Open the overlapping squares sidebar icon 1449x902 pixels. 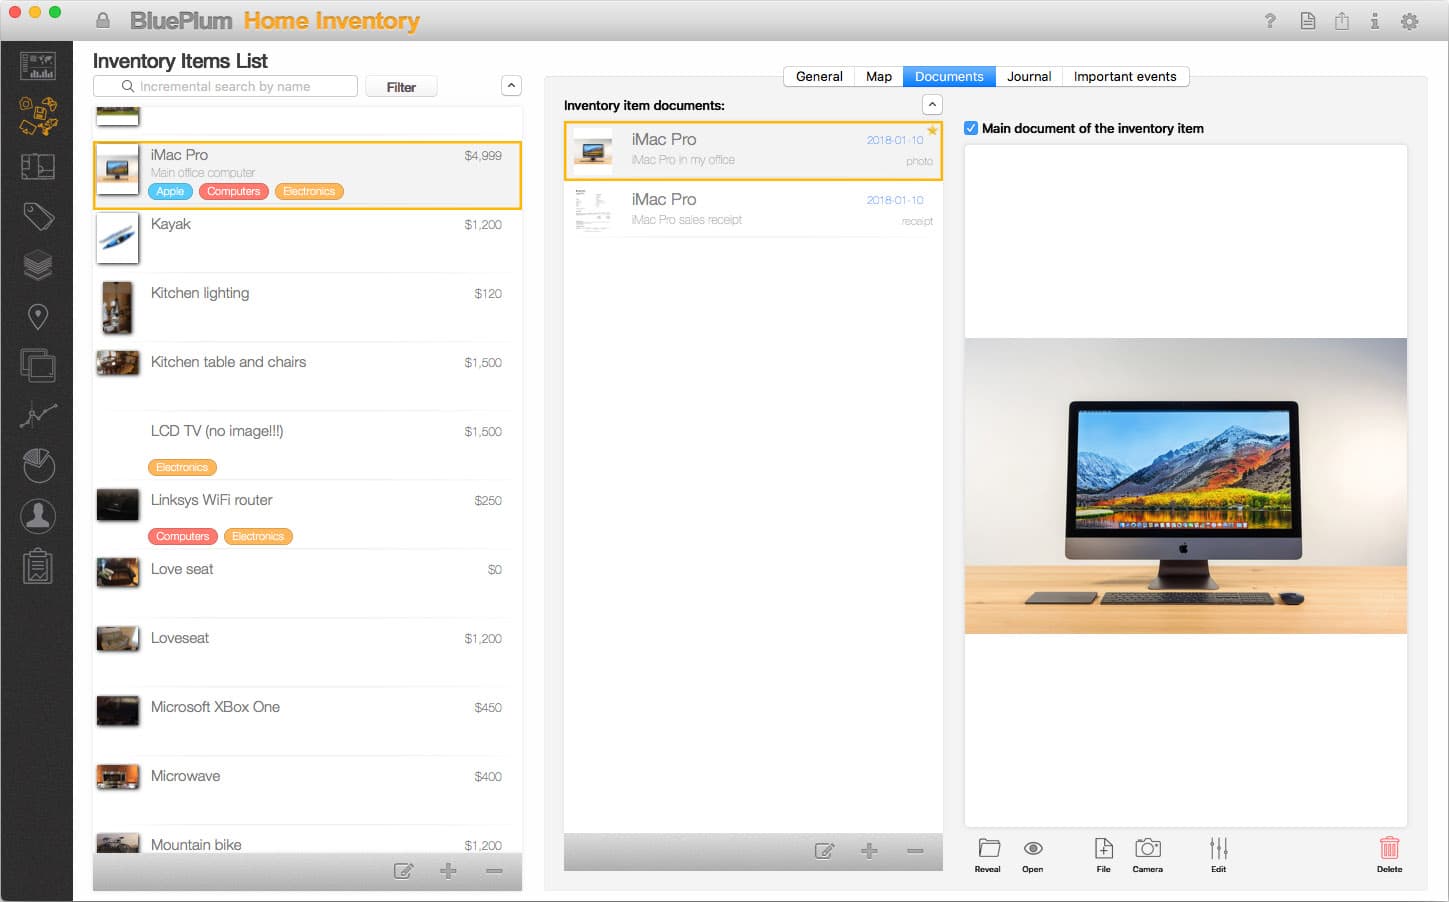(38, 365)
